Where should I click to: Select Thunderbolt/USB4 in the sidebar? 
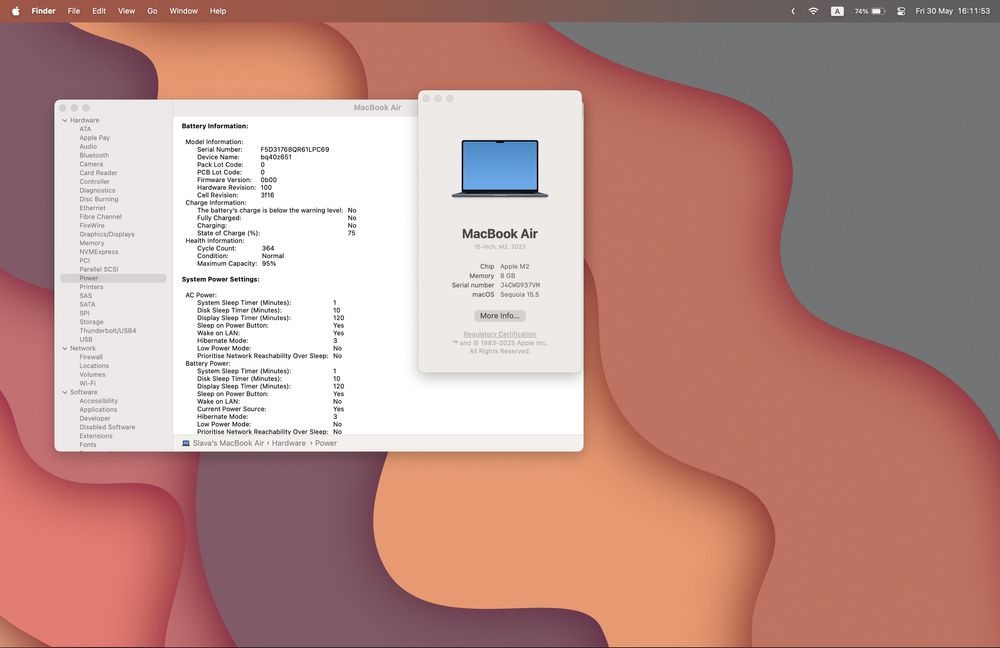[x=108, y=331]
